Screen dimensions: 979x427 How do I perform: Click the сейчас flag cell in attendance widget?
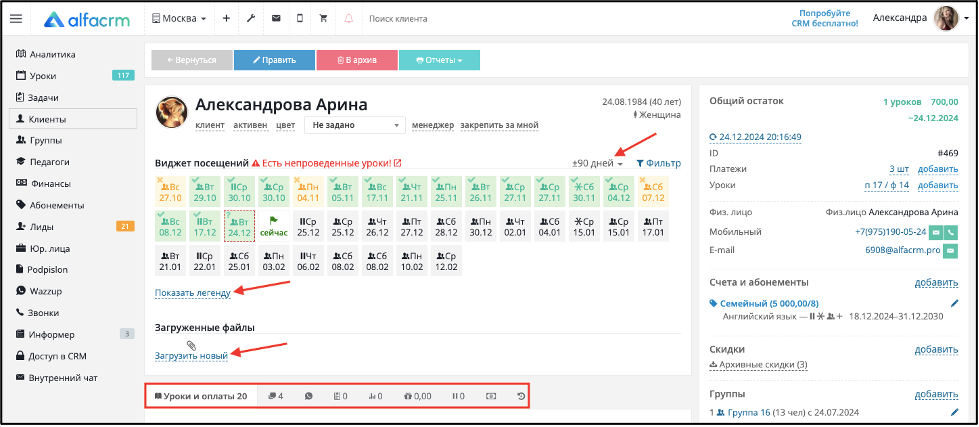click(273, 226)
